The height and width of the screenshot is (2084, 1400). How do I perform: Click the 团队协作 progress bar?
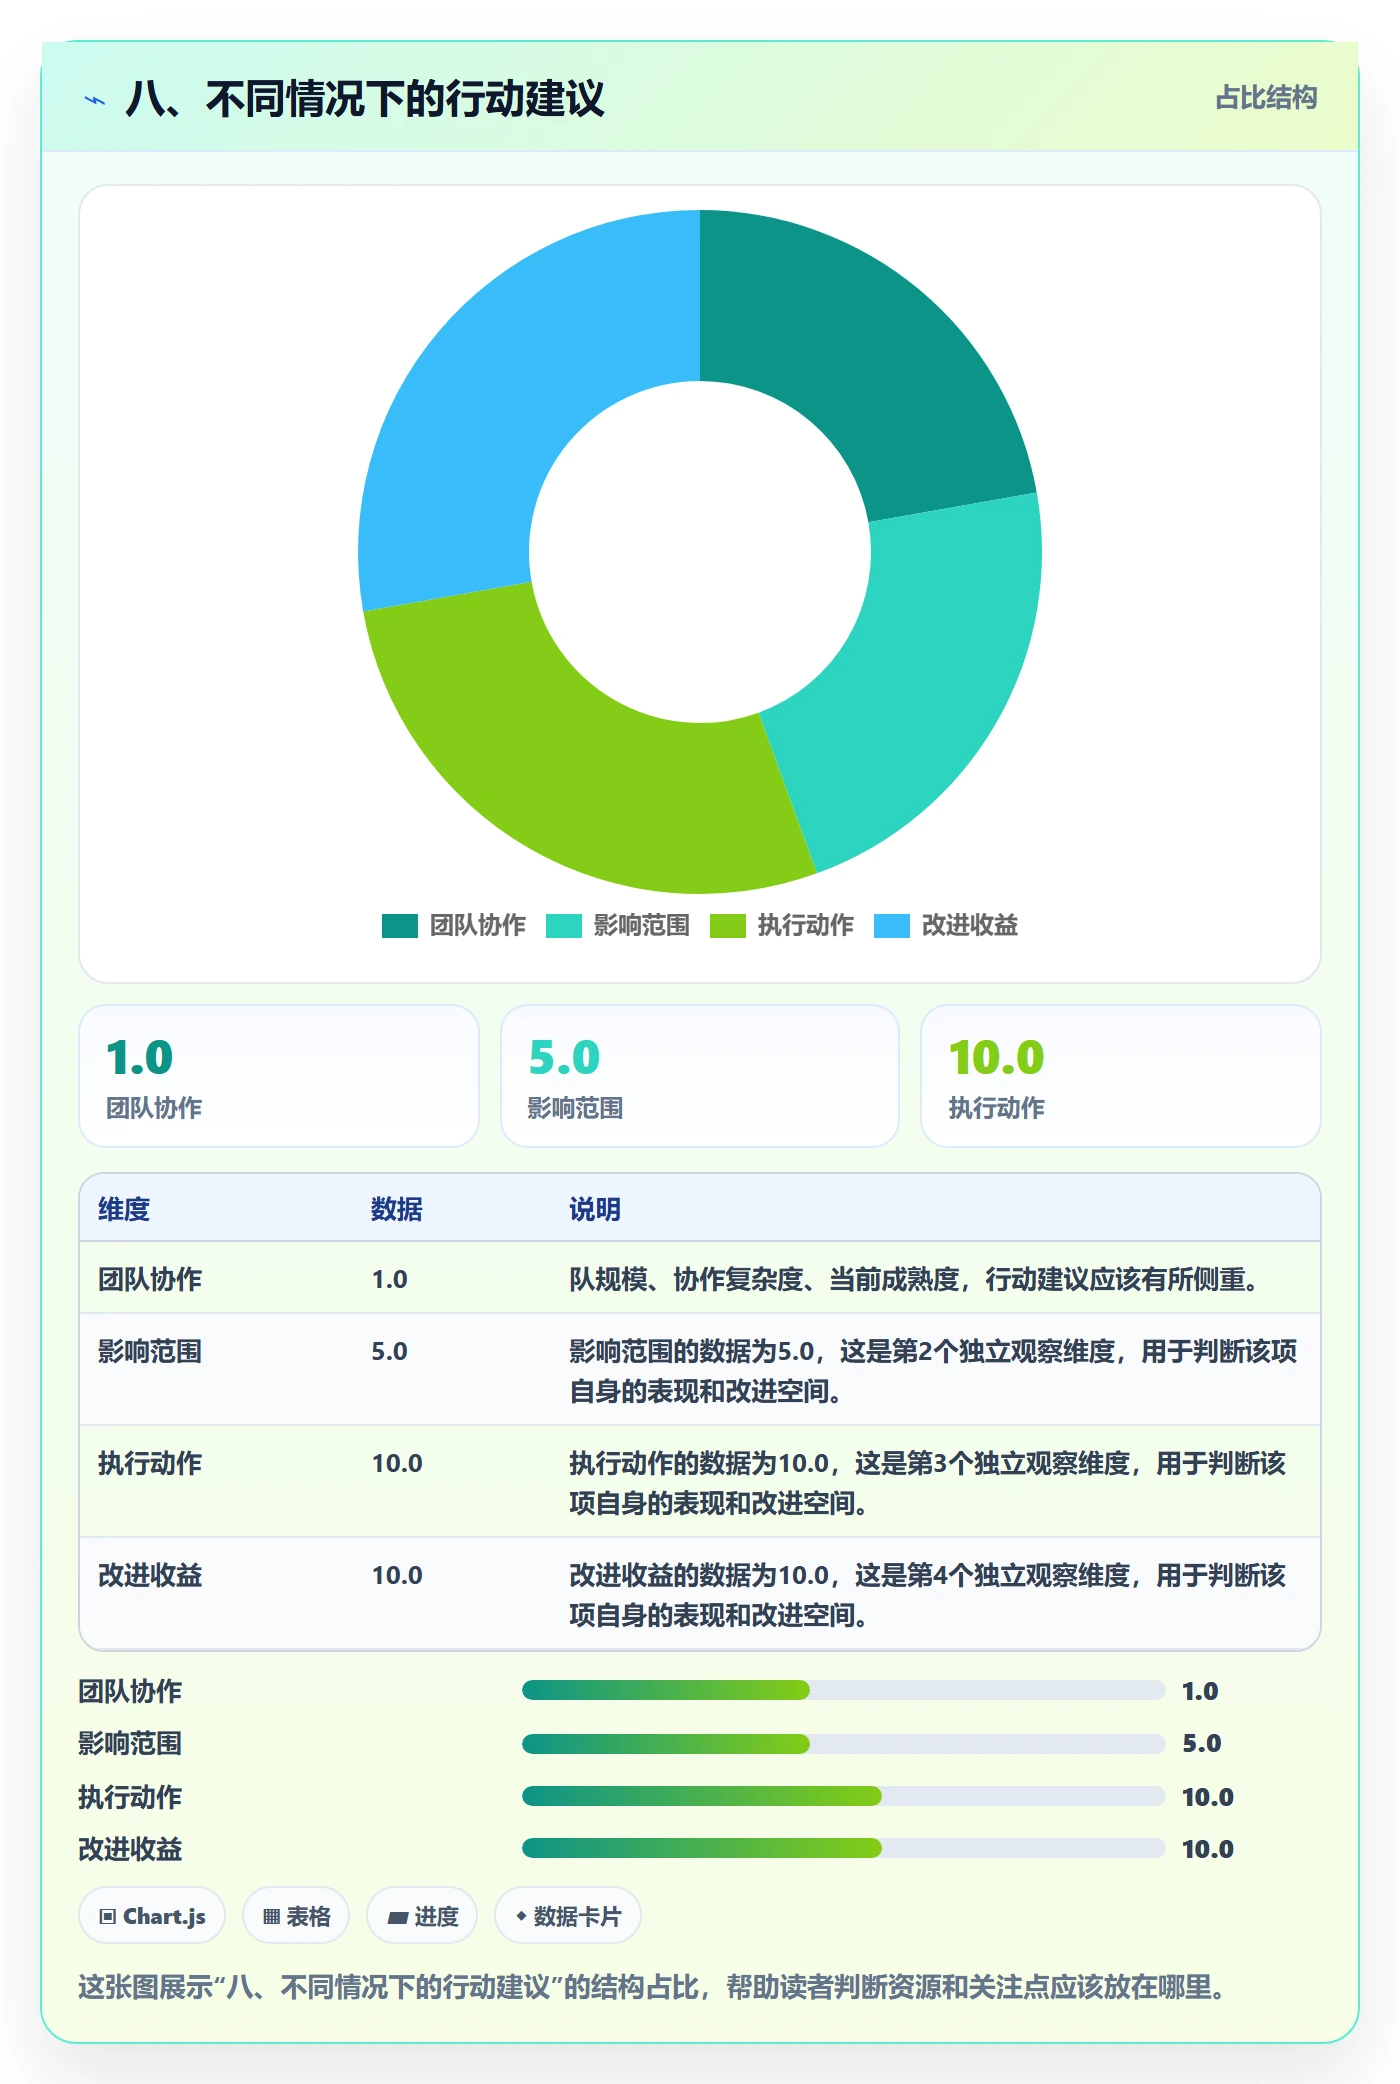click(844, 1690)
